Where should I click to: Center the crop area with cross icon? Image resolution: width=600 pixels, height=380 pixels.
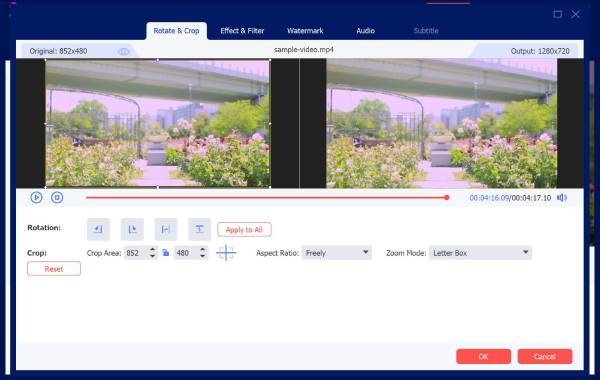(226, 253)
